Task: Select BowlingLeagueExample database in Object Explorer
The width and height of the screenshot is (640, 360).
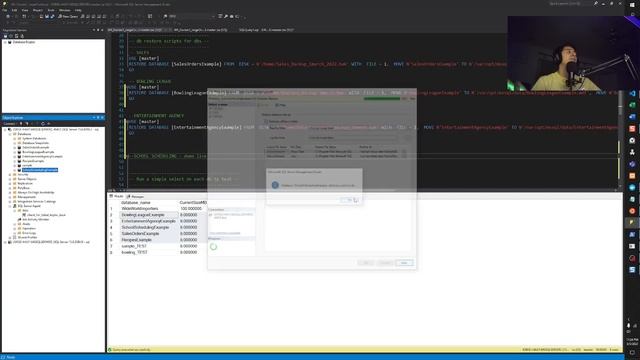Action: click(38, 152)
